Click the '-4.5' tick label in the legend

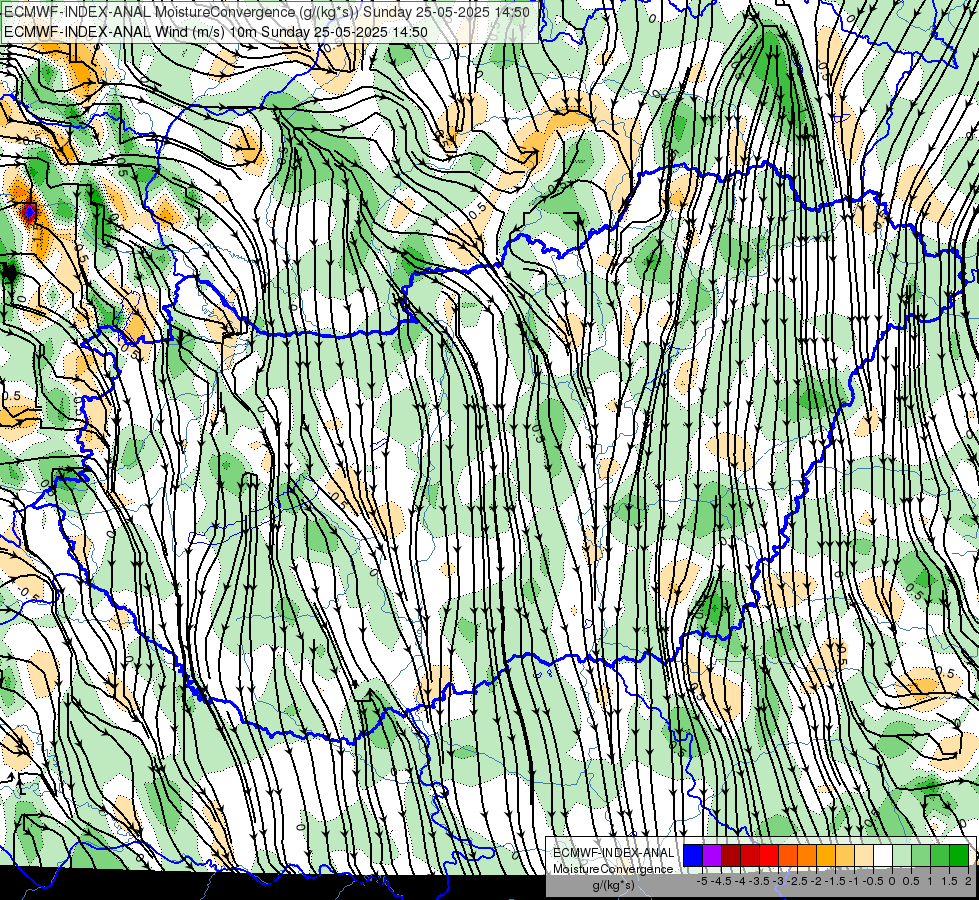(x=721, y=881)
